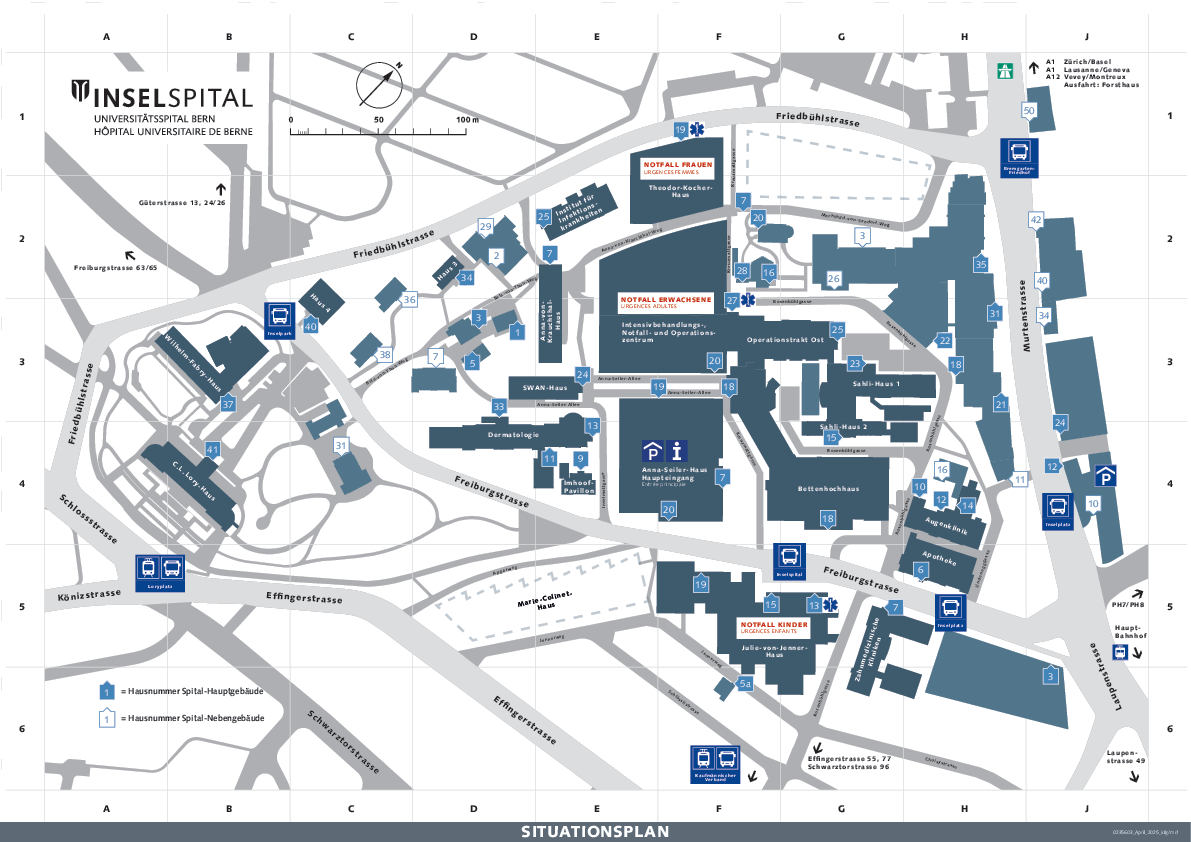Click the green motorway sign icon
This screenshot has height=842, width=1191.
[x=1006, y=71]
